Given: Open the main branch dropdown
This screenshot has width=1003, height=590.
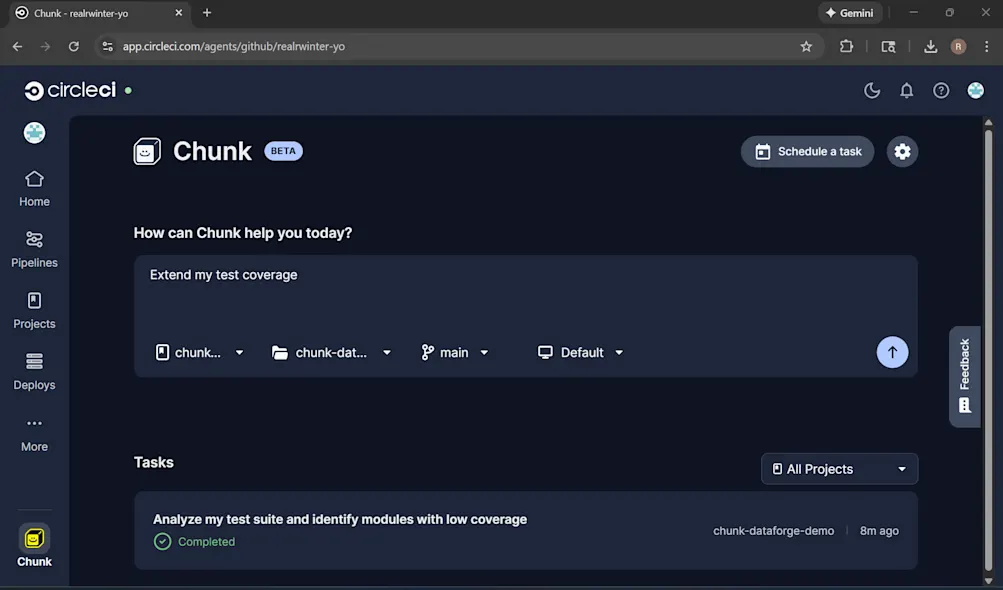Looking at the screenshot, I should pyautogui.click(x=454, y=352).
